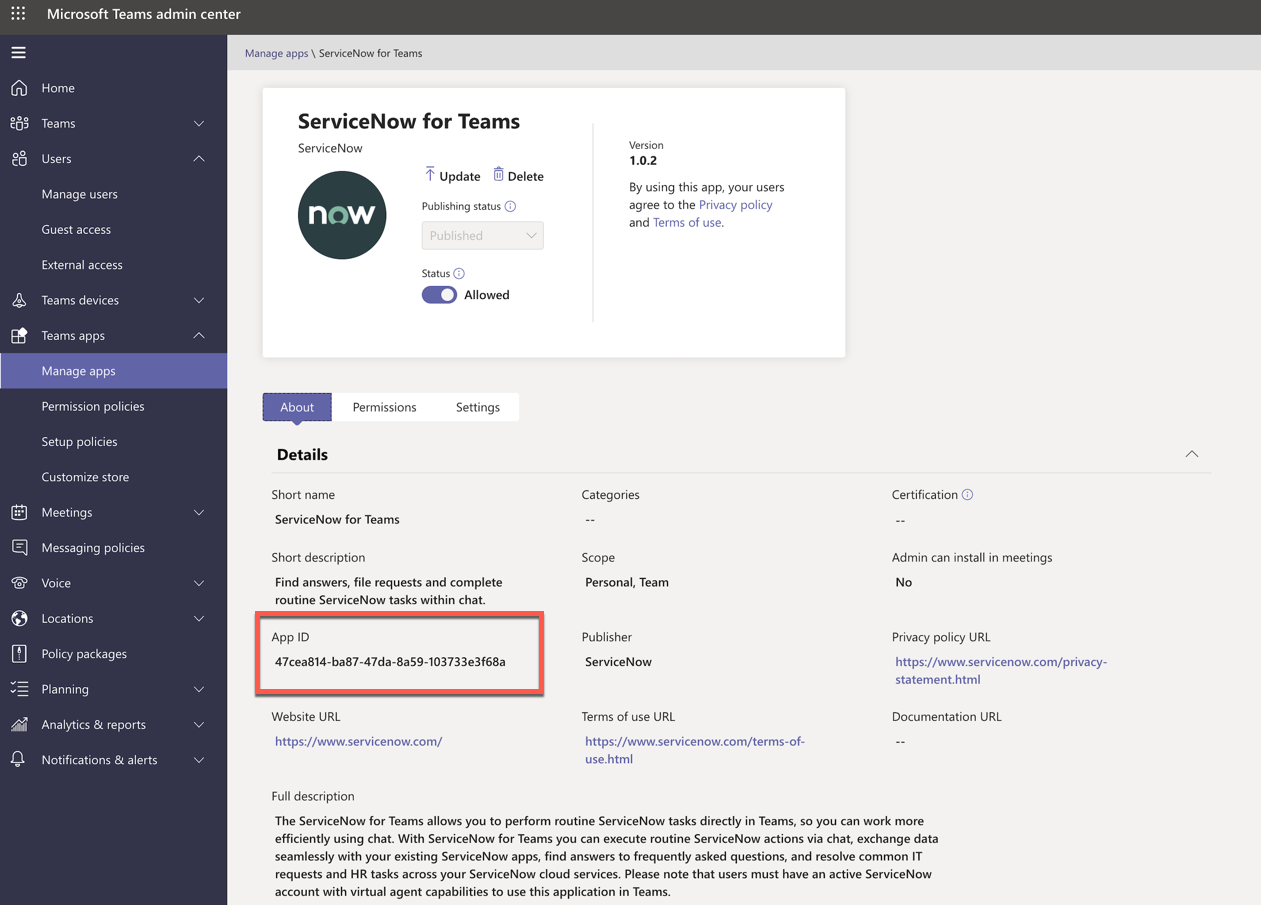The height and width of the screenshot is (905, 1261).
Task: Click the Policy packages icon
Action: click(19, 653)
